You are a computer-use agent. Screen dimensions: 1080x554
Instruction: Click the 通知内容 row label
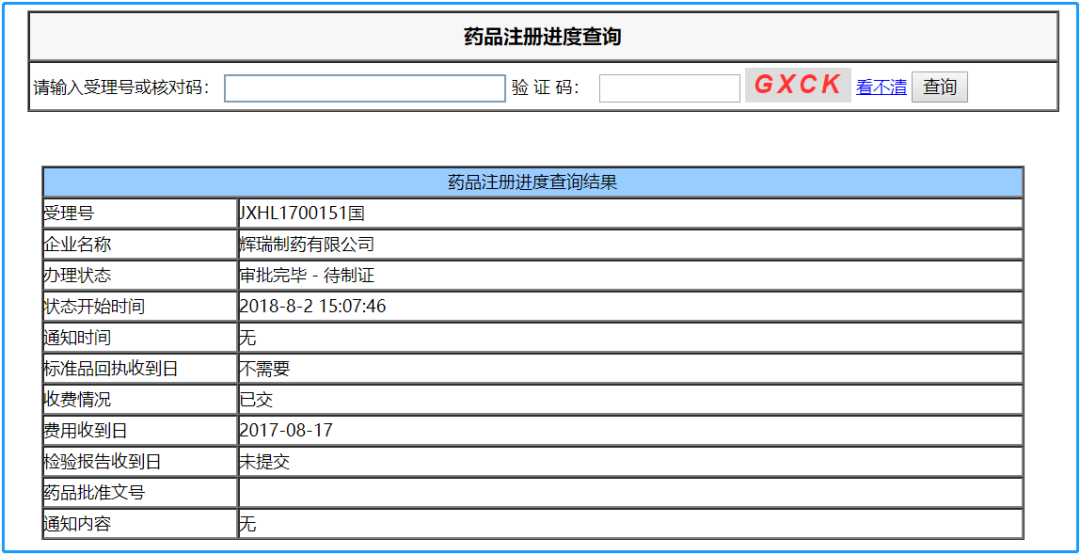[x=77, y=523]
